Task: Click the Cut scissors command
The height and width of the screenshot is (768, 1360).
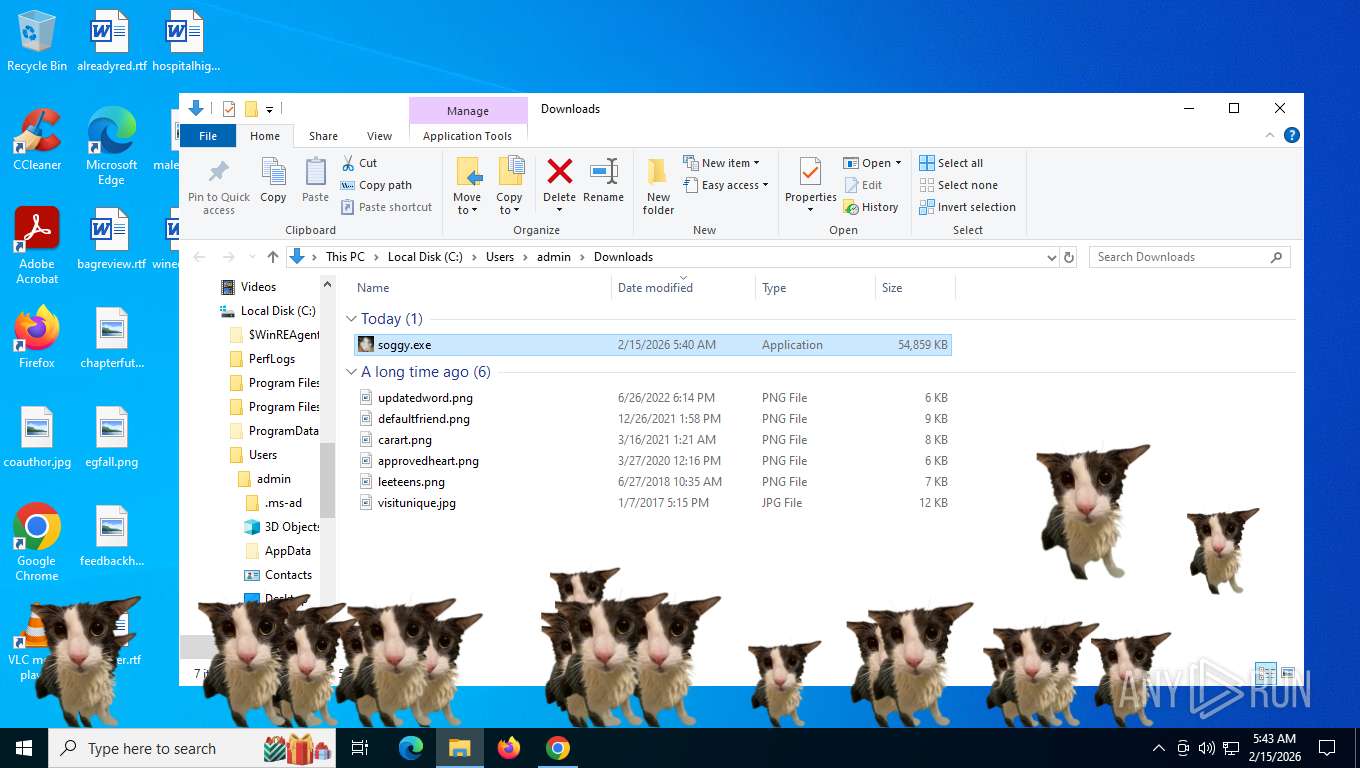Action: click(359, 163)
